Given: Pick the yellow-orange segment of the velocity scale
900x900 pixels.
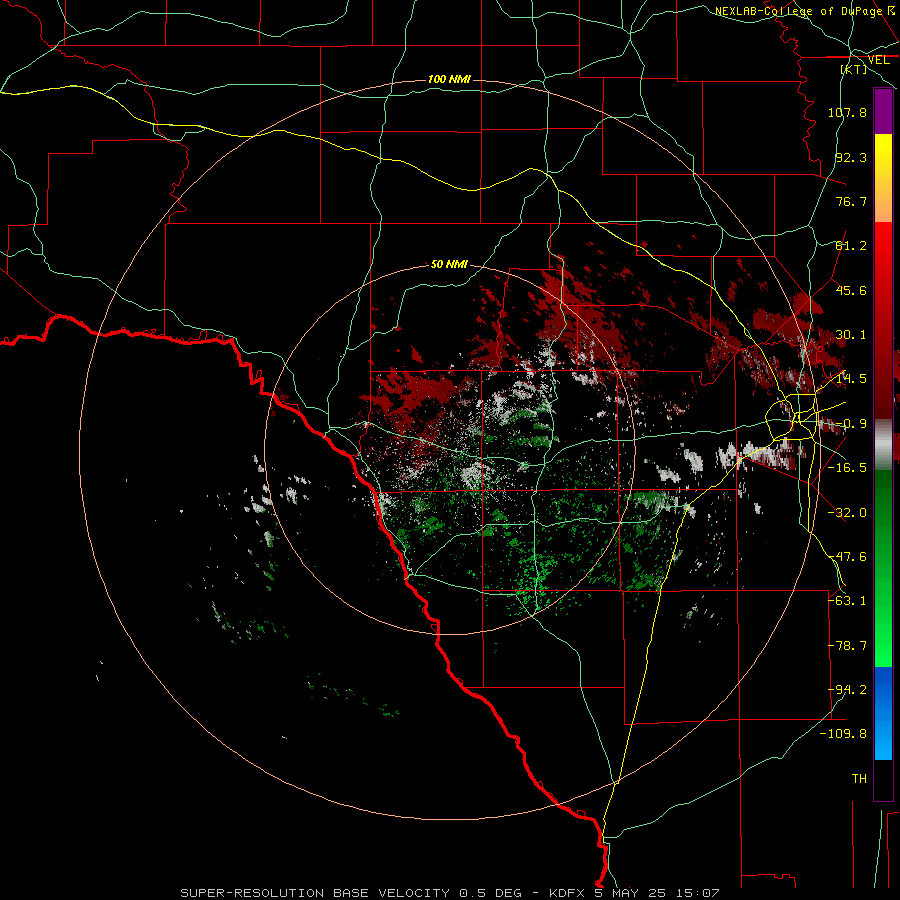Looking at the screenshot, I should (883, 178).
